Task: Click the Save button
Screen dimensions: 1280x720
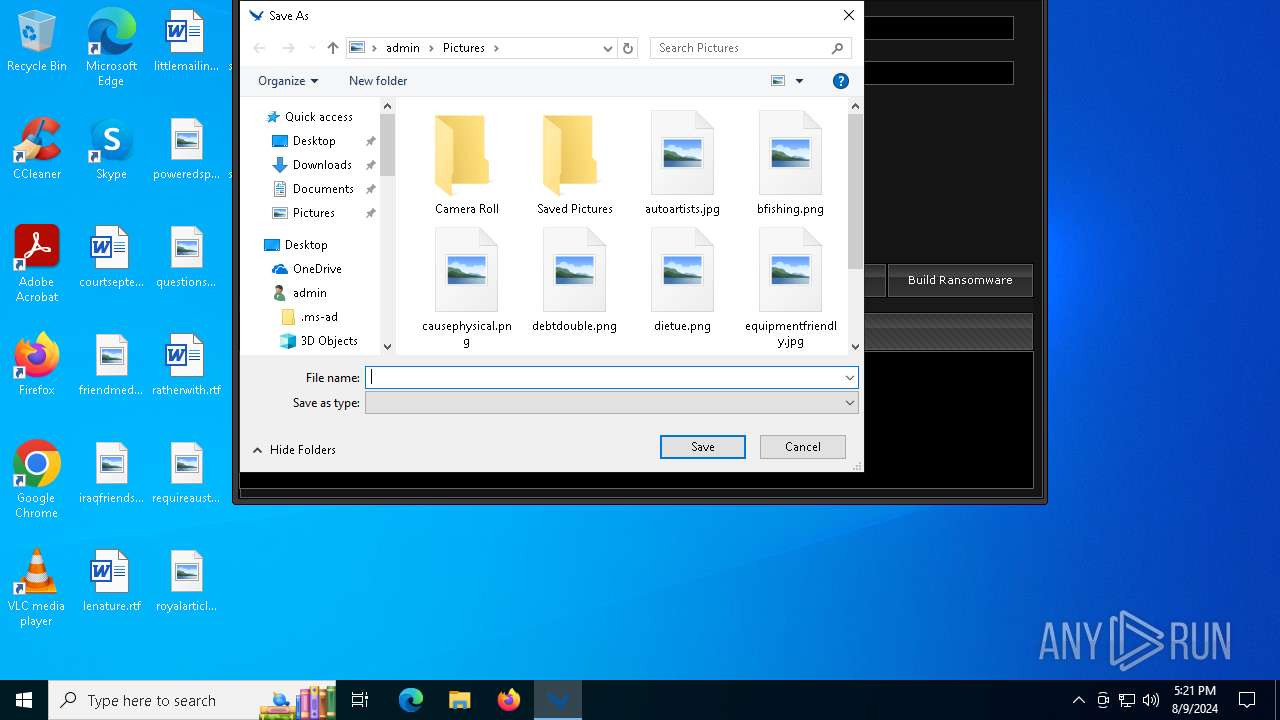Action: click(703, 447)
